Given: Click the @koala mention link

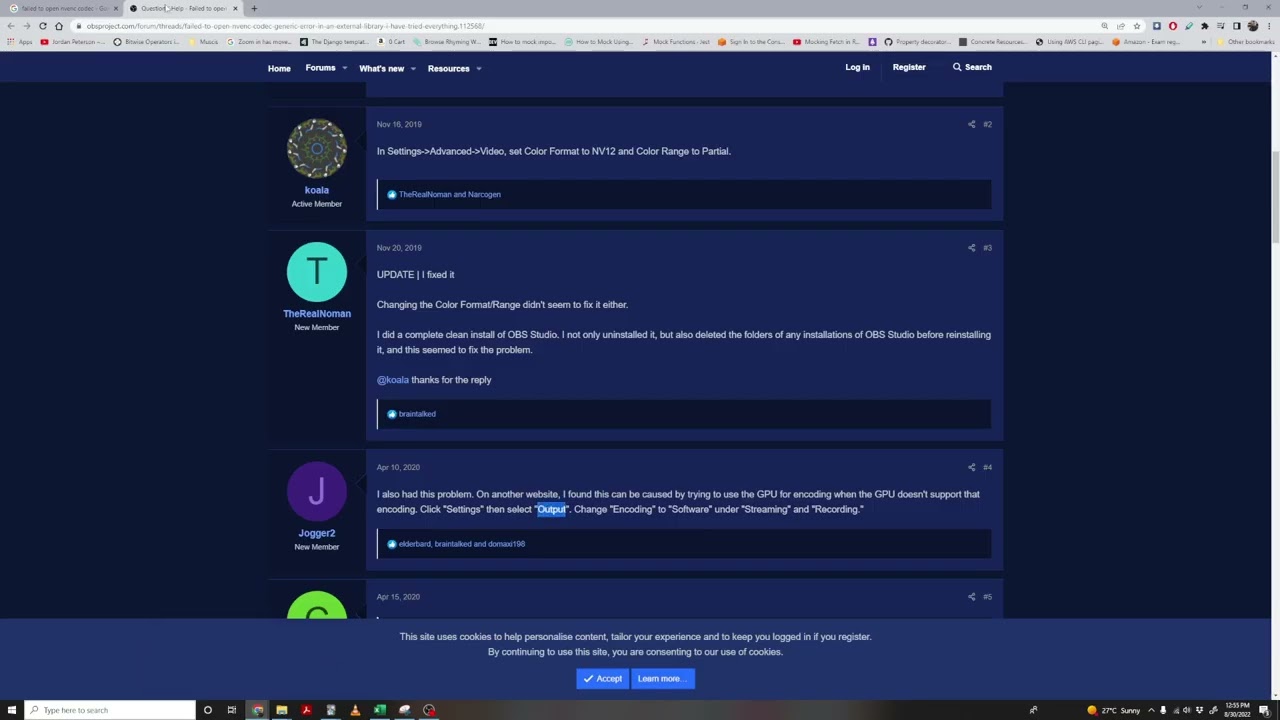Looking at the screenshot, I should [x=393, y=380].
